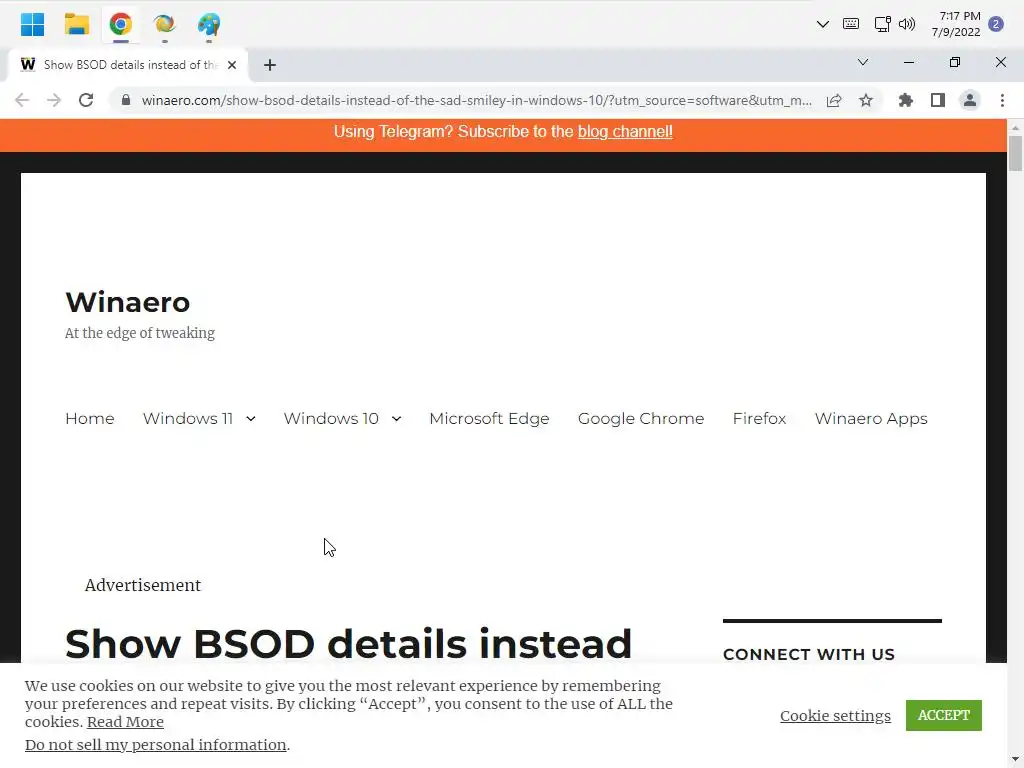Screen dimensions: 1024x768
Task: Open the Windows 10 menu item
Action: pos(331,419)
